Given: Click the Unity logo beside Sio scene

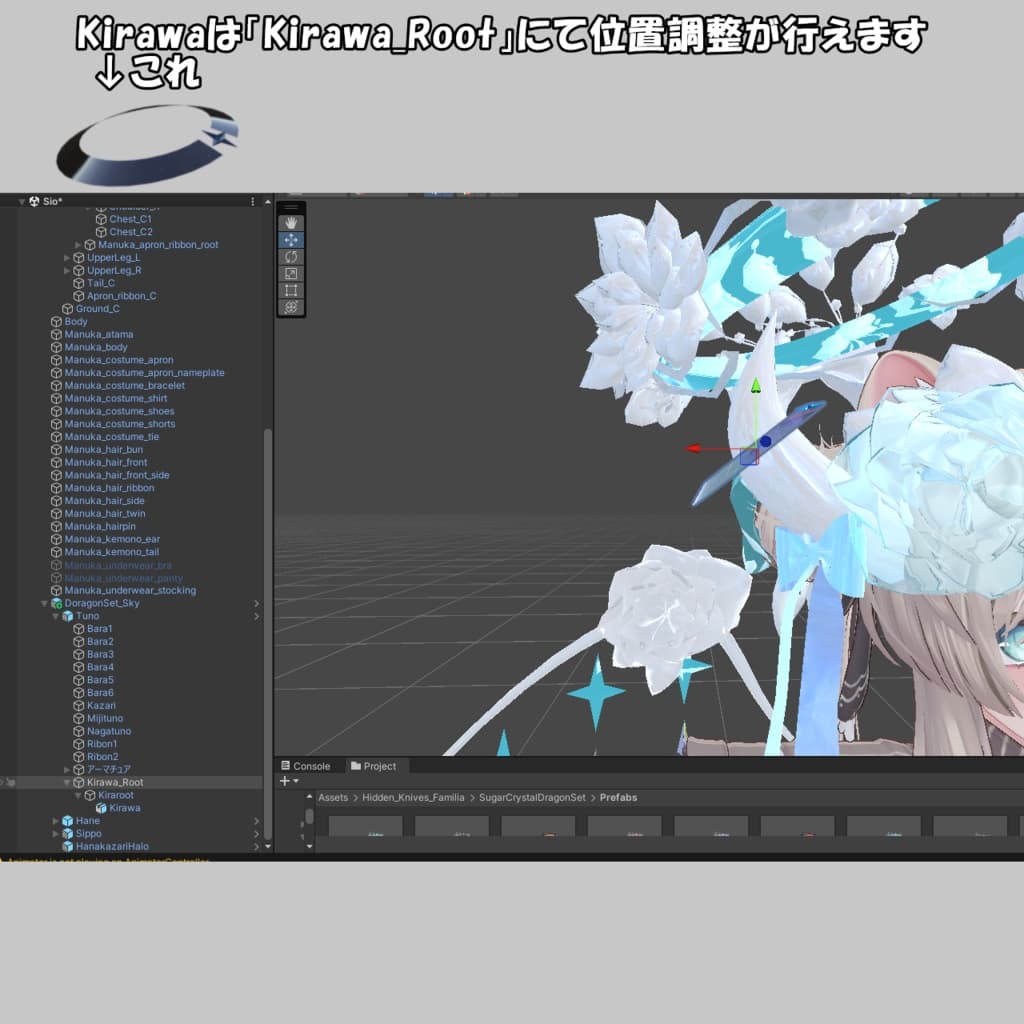Looking at the screenshot, I should point(34,201).
